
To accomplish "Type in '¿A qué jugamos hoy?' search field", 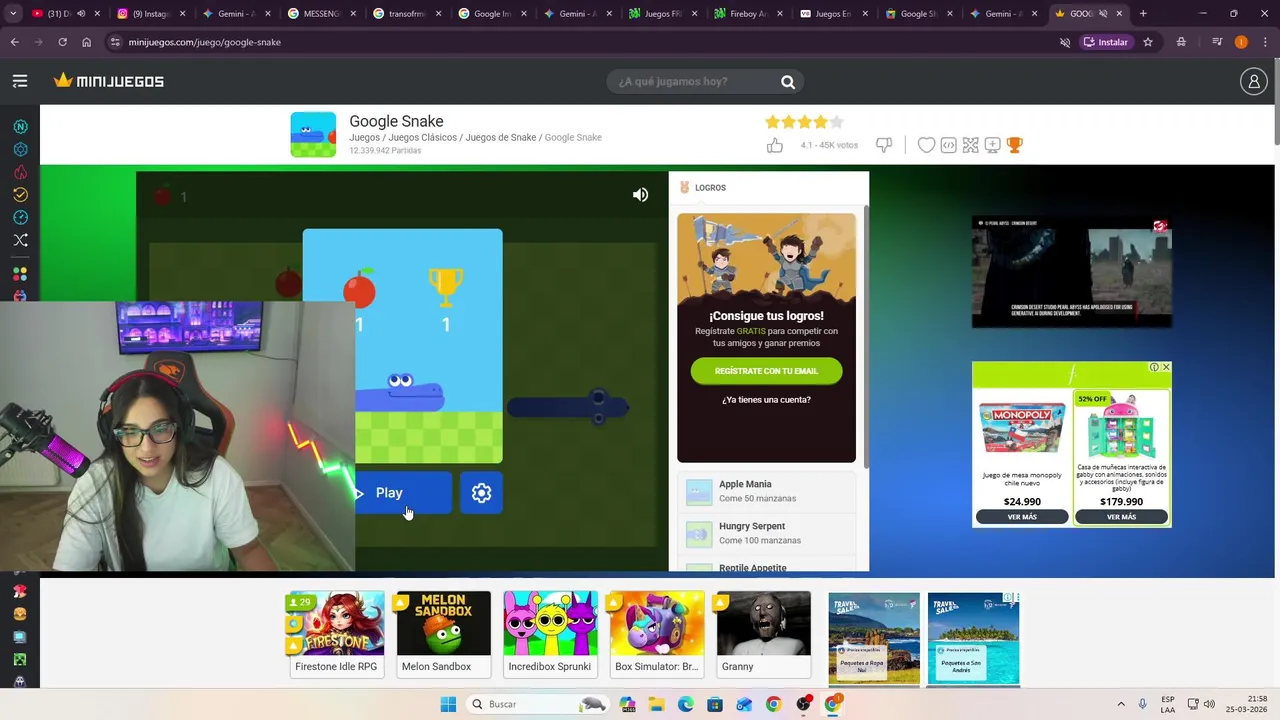I will [695, 82].
